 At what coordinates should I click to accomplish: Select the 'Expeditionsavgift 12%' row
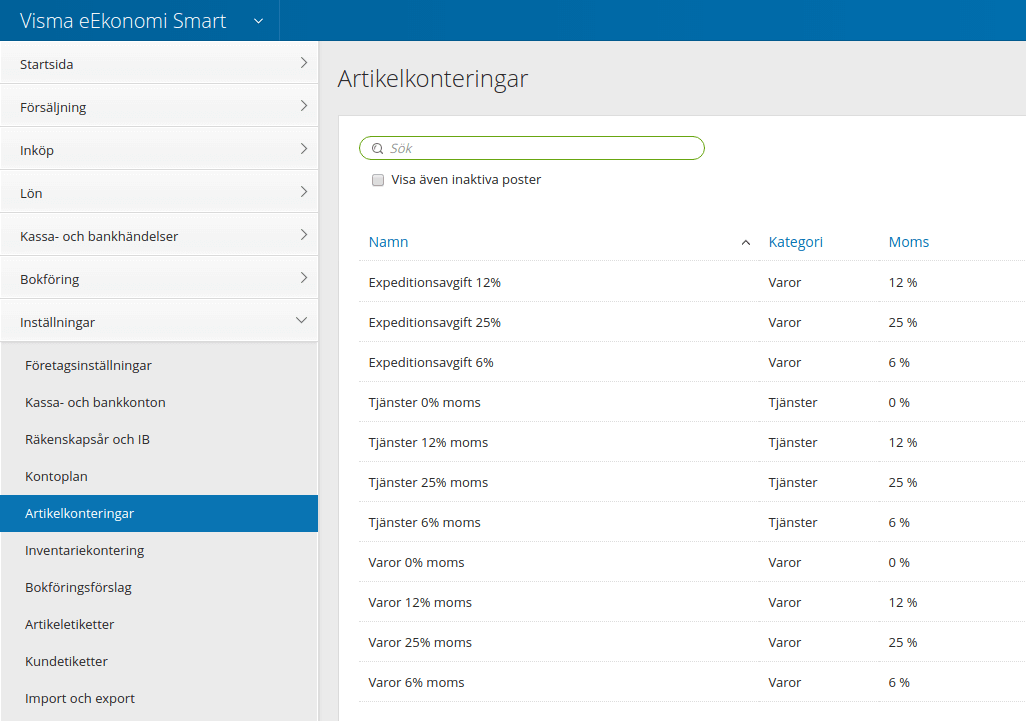coord(434,283)
